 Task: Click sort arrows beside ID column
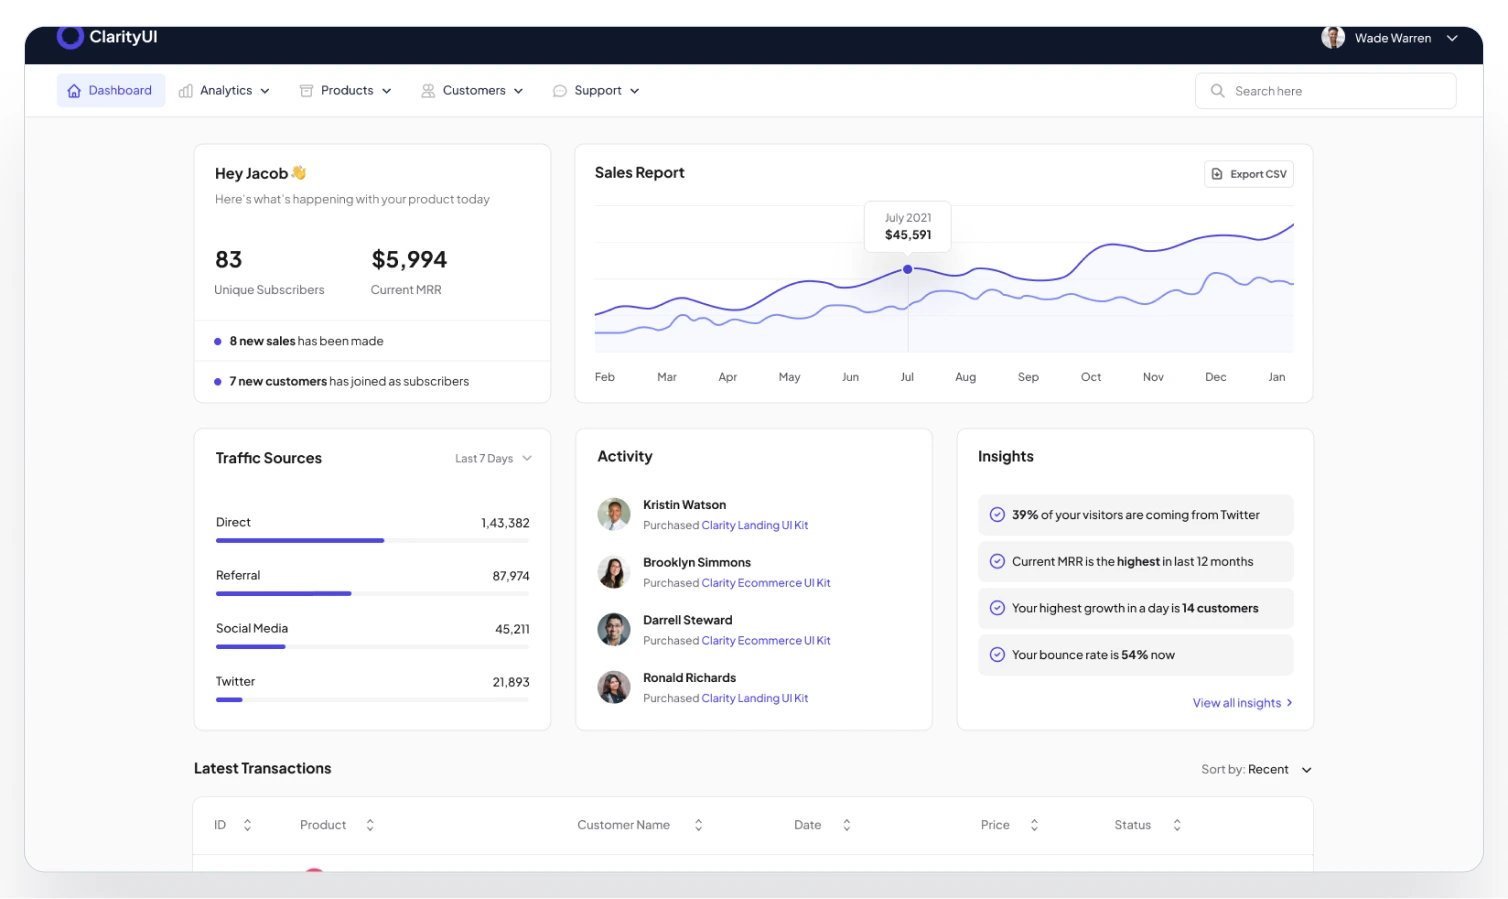point(247,825)
